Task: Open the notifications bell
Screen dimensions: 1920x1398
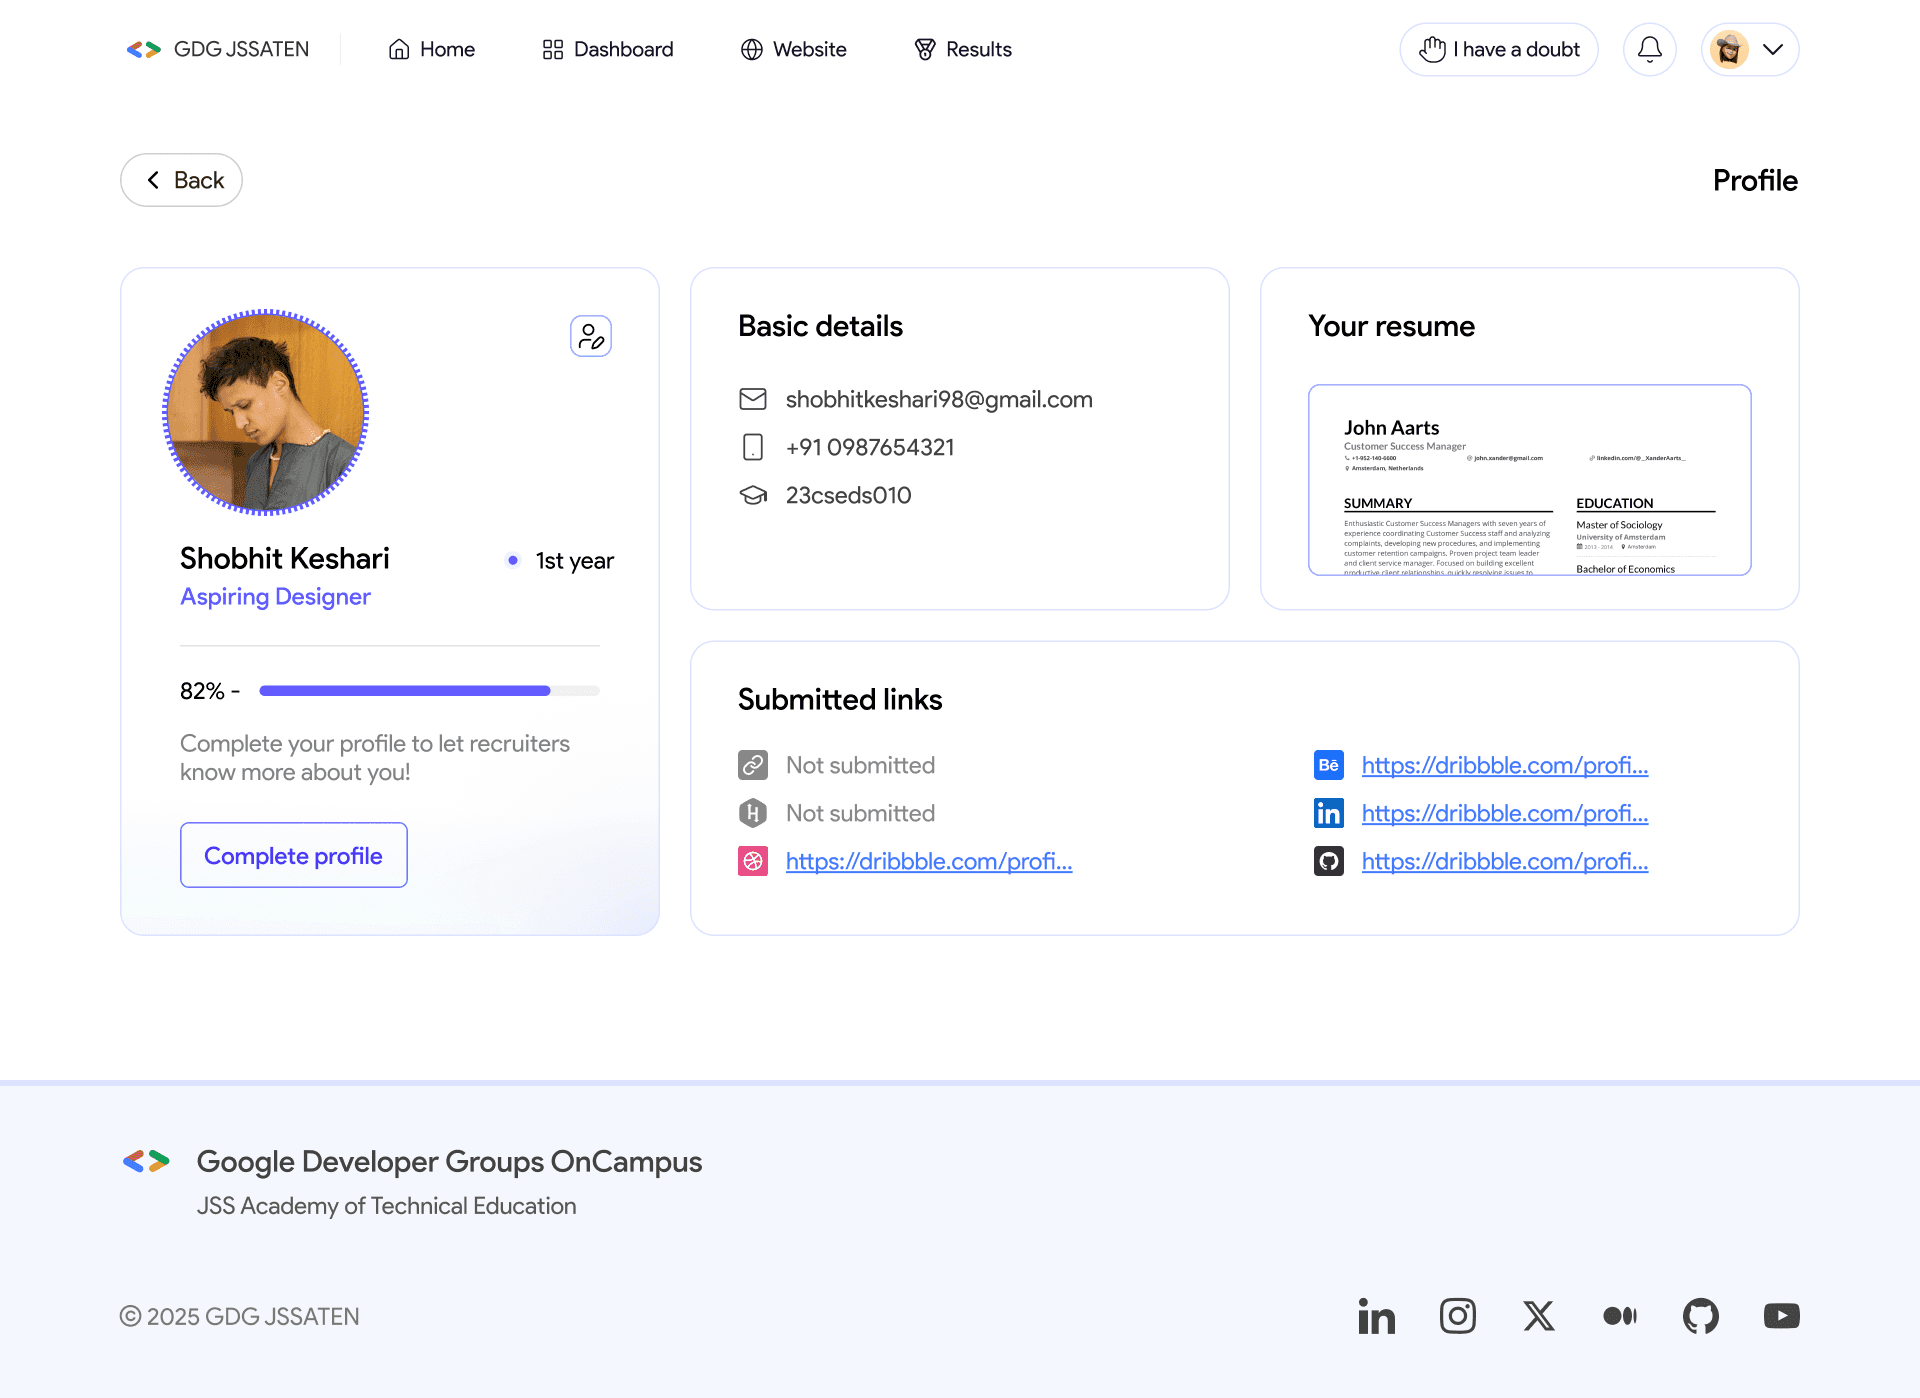Action: (1649, 49)
